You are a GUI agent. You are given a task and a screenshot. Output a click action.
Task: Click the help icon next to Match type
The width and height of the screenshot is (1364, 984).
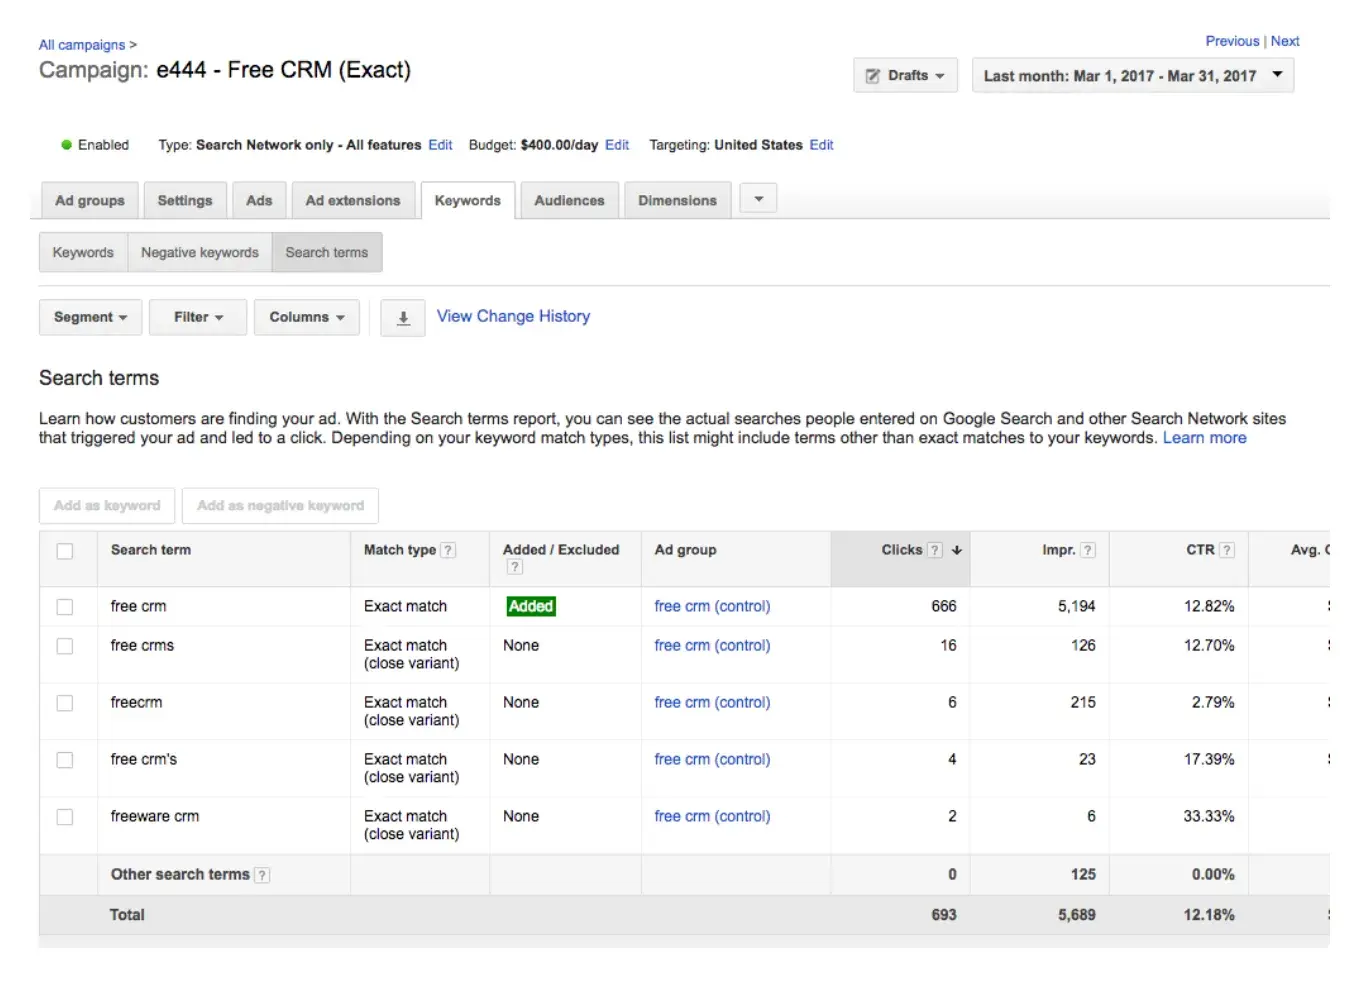point(448,550)
